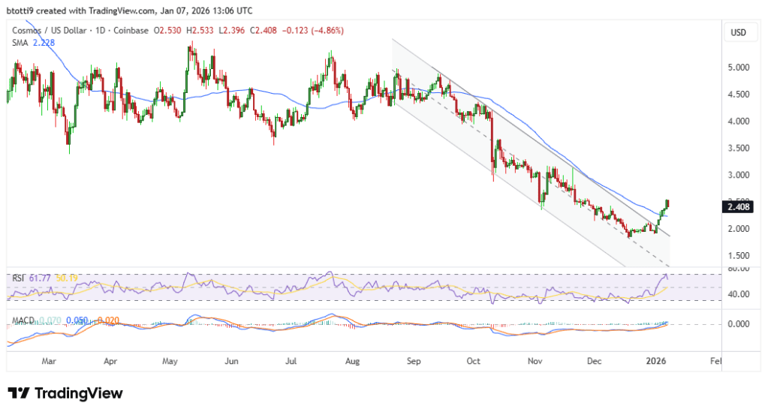Click the latest red candle near 2.408
This screenshot has height=415, width=768.
(x=667, y=203)
